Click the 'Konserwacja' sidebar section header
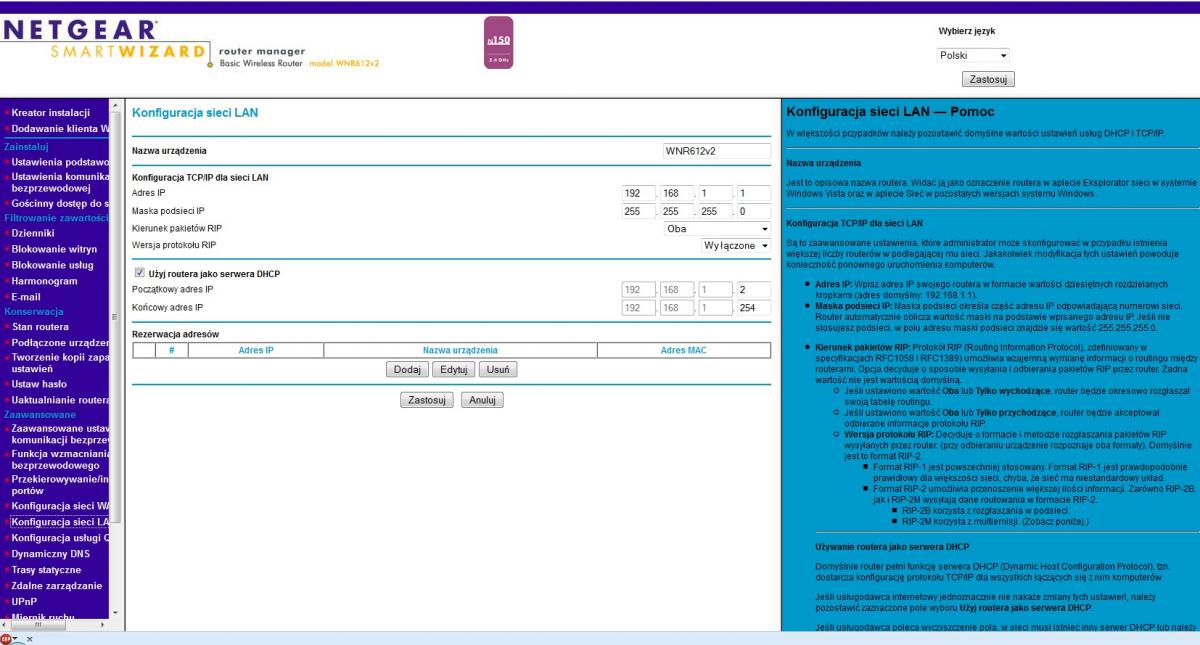Viewport: 1200px width, 645px height. pyautogui.click(x=32, y=310)
